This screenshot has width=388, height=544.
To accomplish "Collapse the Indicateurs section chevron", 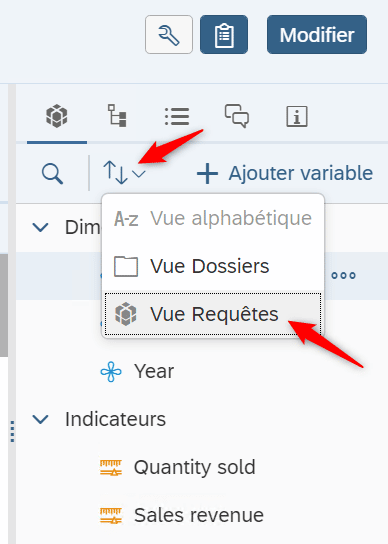I will click(x=41, y=419).
